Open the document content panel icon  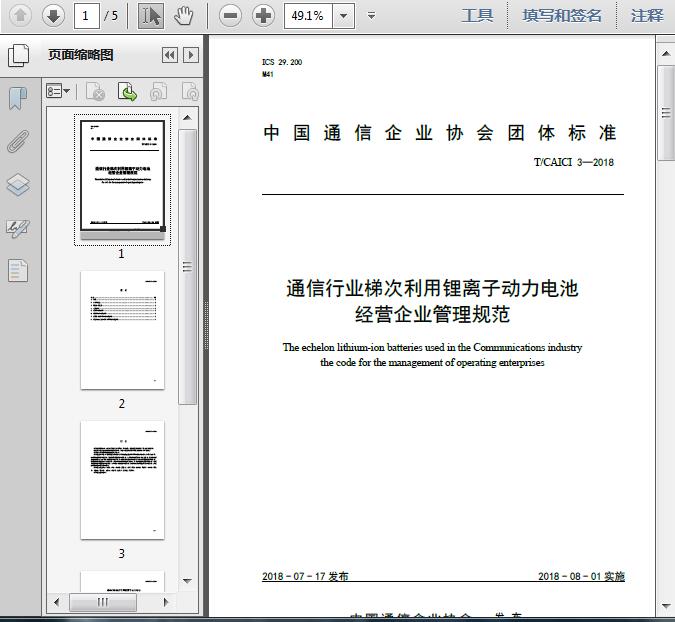(x=18, y=270)
